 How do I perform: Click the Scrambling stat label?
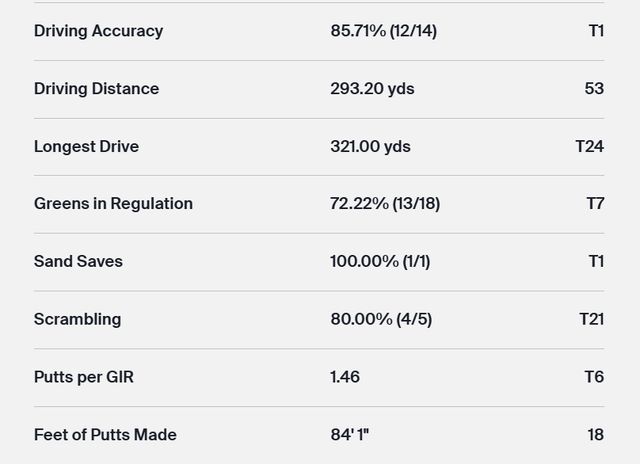click(77, 320)
